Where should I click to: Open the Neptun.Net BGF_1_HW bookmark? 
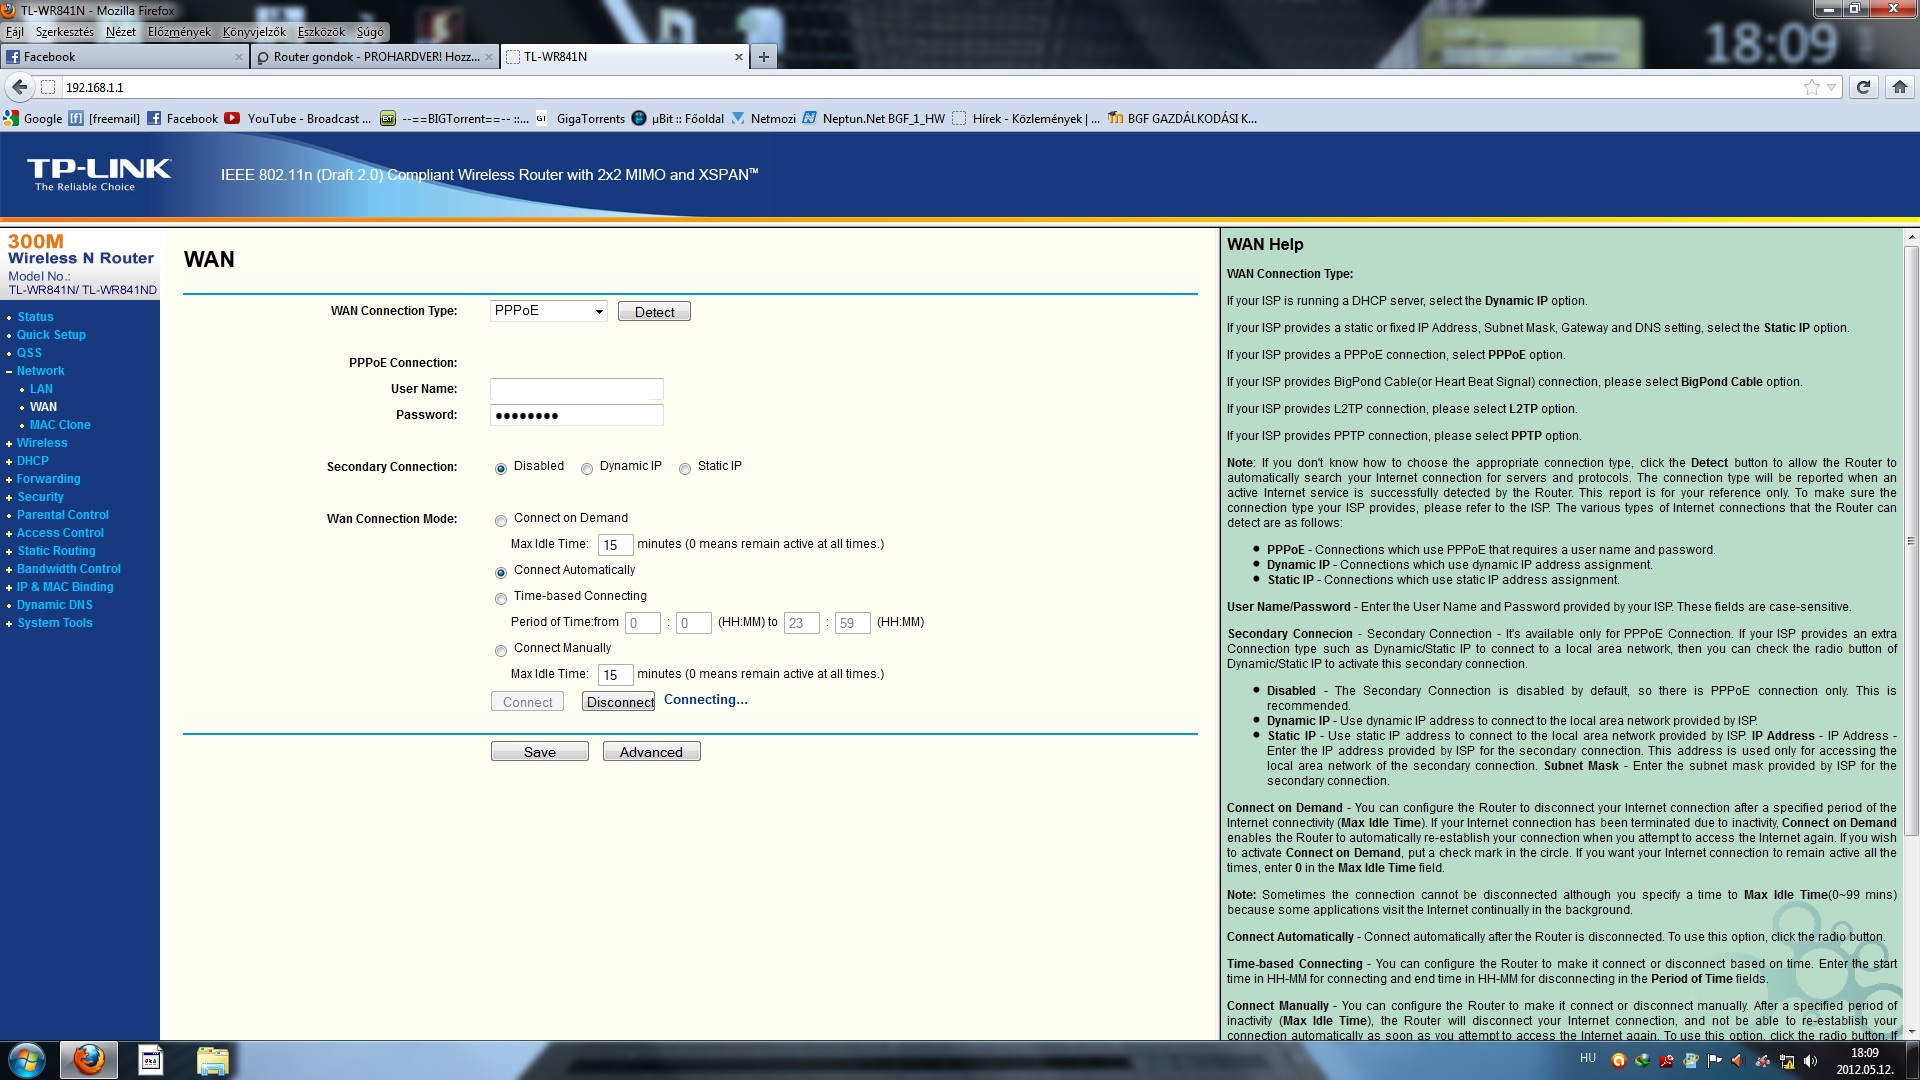point(873,118)
